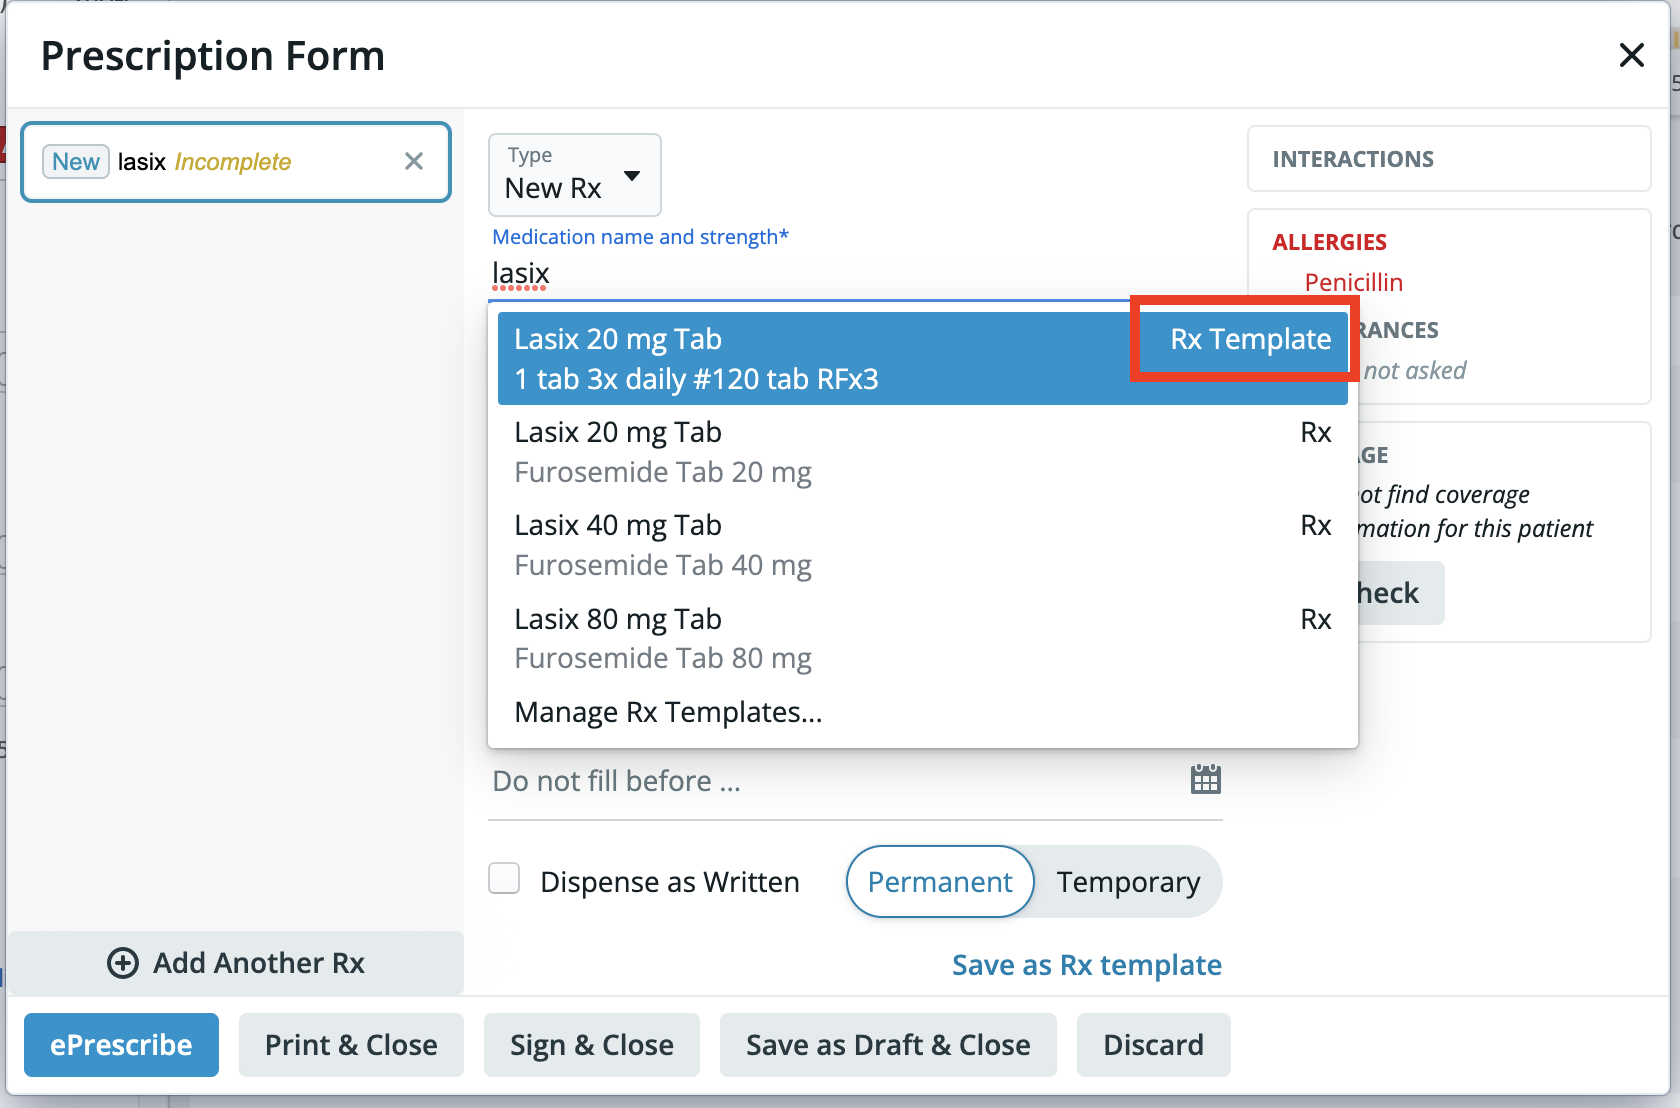Select 'Manage Rx Templates...' from the list
The width and height of the screenshot is (1680, 1108).
(x=667, y=711)
